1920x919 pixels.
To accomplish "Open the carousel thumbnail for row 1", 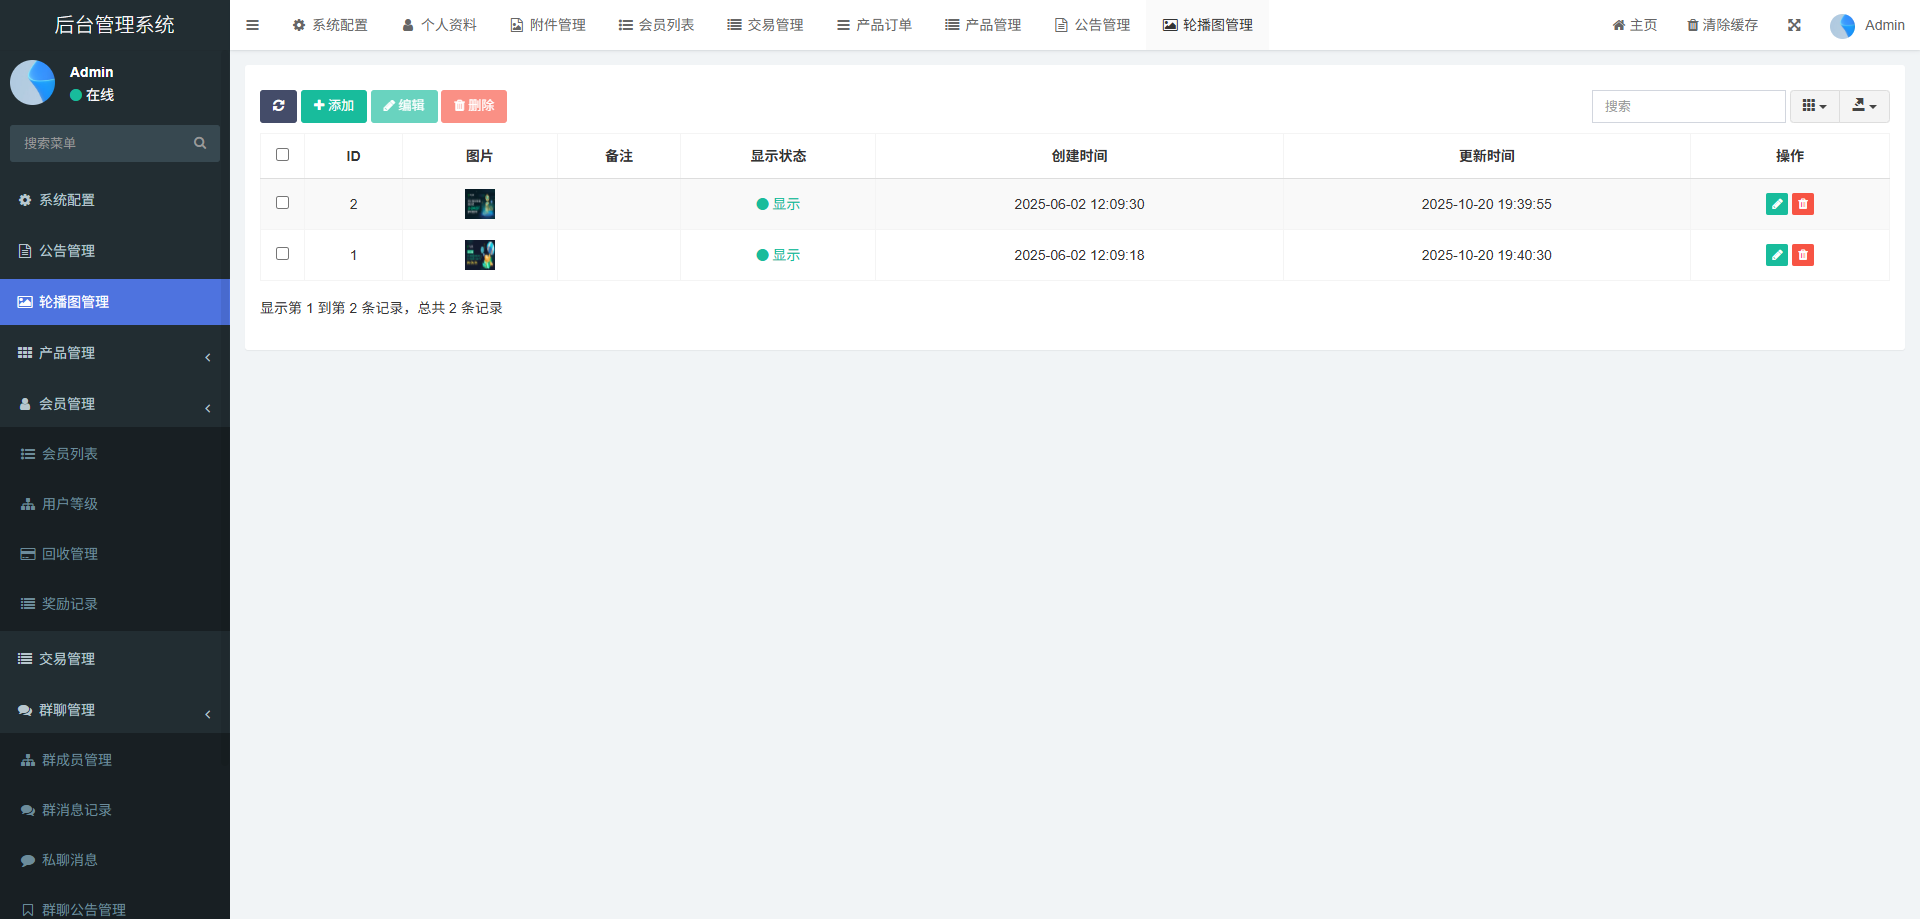I will click(480, 255).
